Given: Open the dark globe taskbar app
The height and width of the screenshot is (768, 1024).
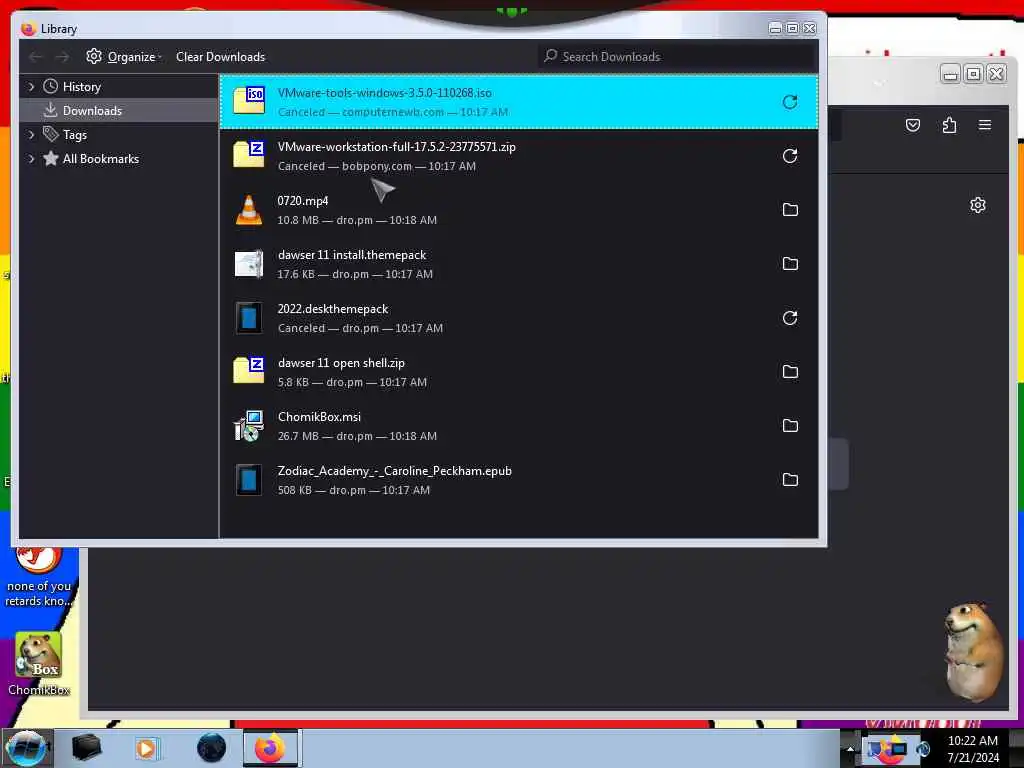Looking at the screenshot, I should pyautogui.click(x=211, y=748).
